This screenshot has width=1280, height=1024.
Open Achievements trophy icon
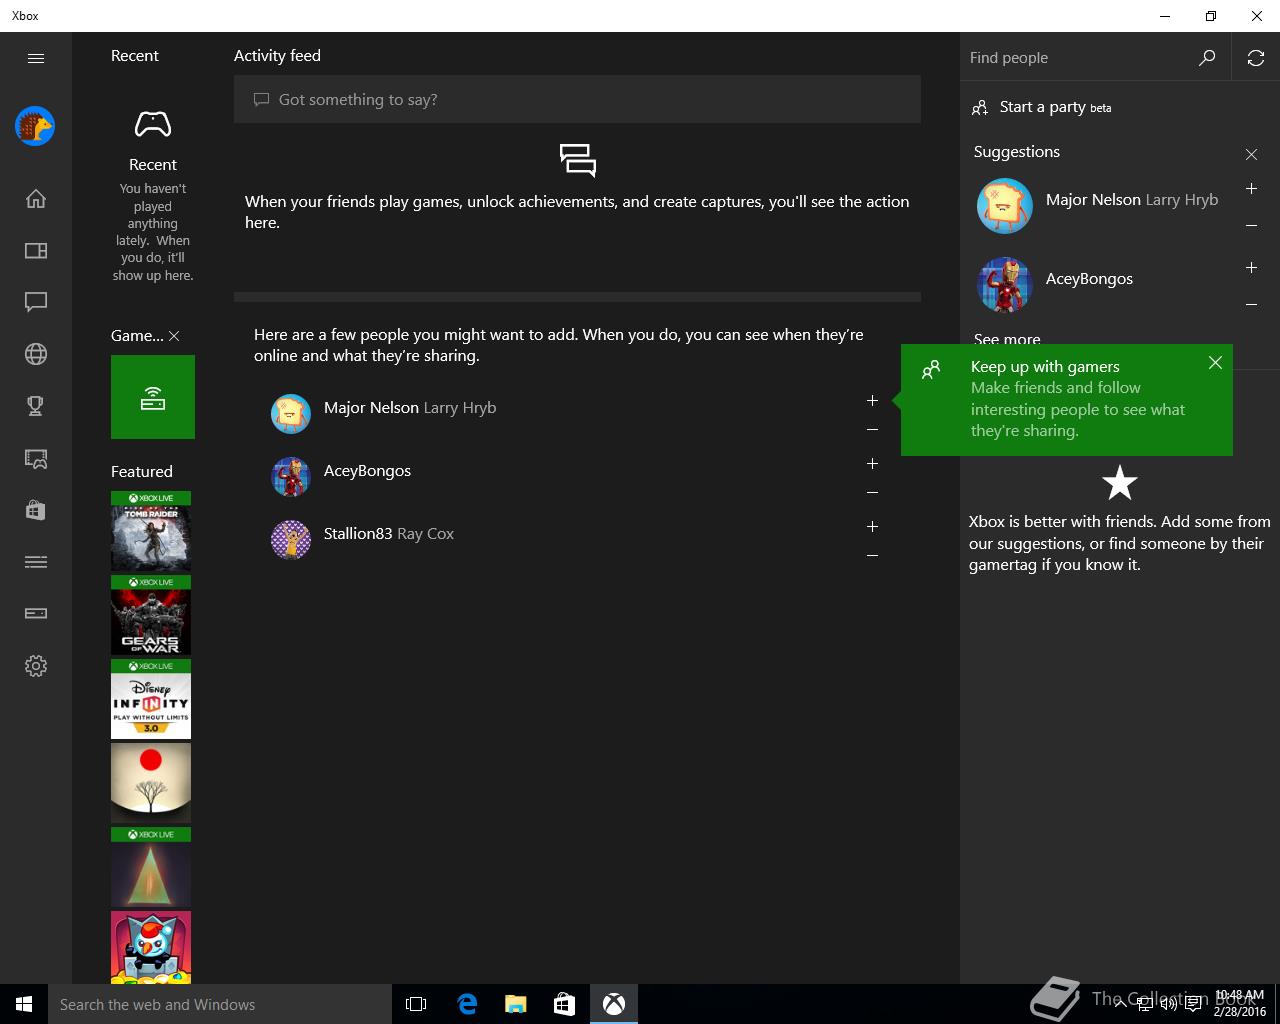[x=36, y=406]
